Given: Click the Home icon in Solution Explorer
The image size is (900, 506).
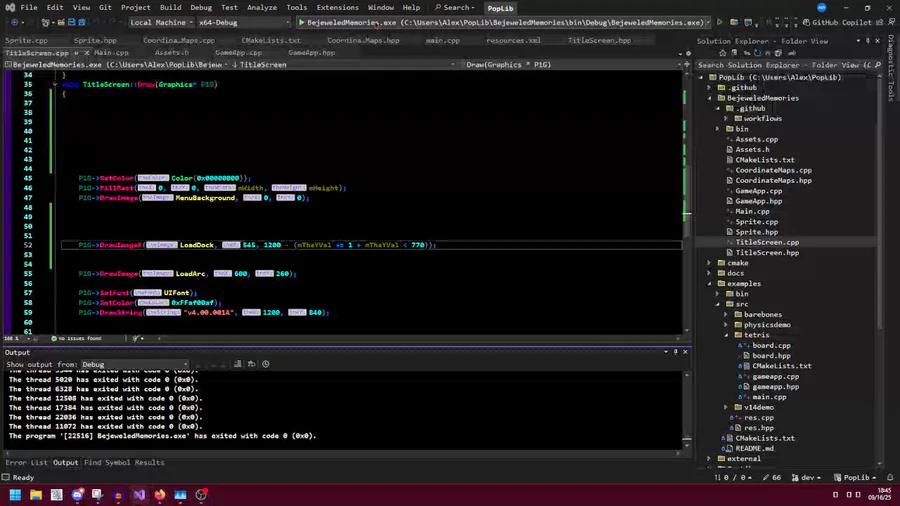Looking at the screenshot, I should pyautogui.click(x=723, y=53).
